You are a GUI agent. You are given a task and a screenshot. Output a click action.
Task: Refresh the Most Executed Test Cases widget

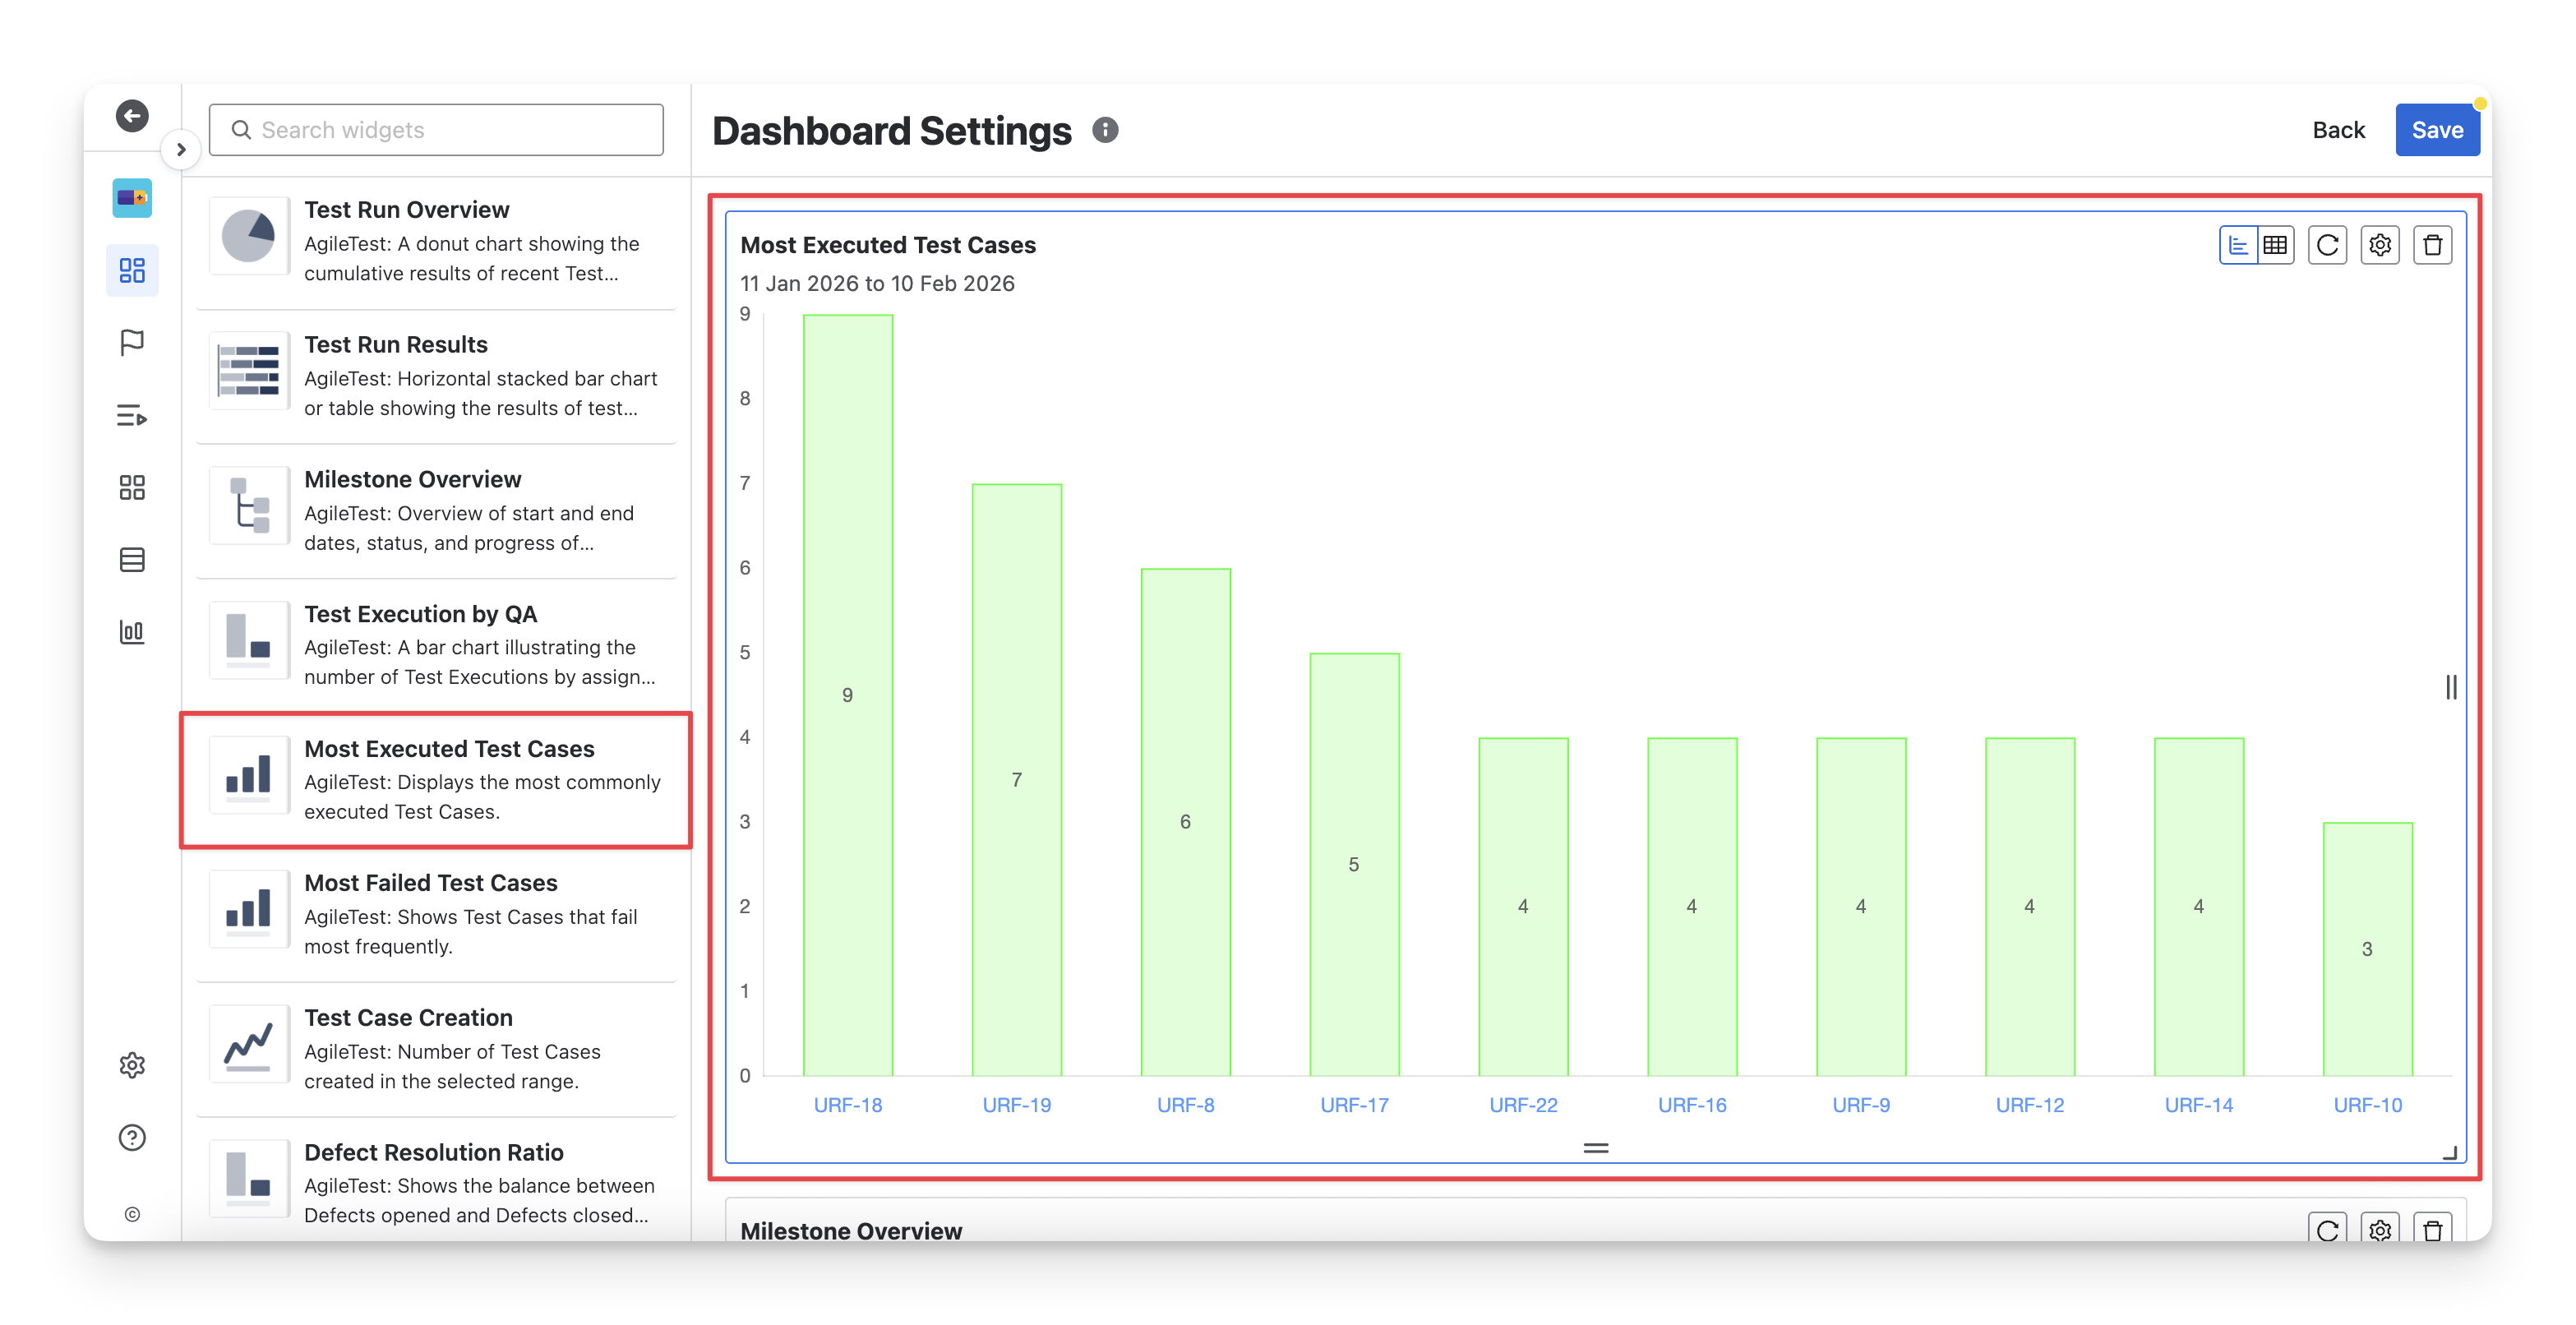point(2327,245)
